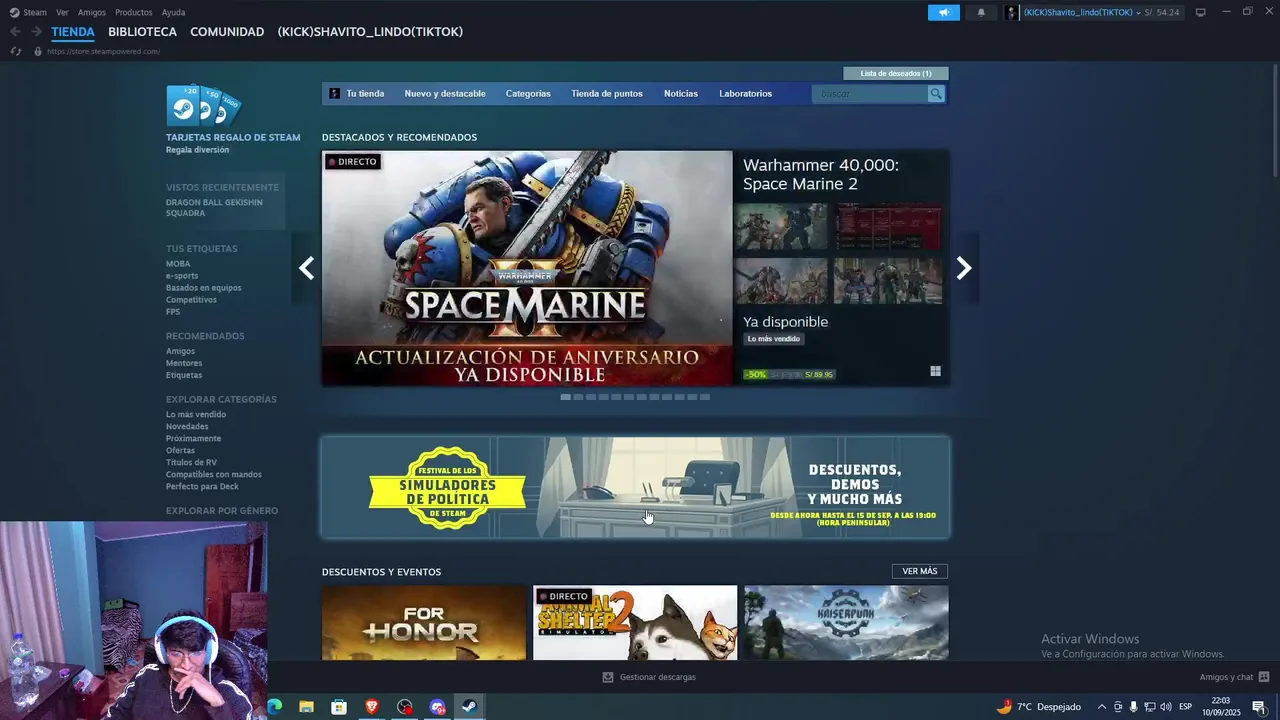The width and height of the screenshot is (1280, 720).
Task: Show next featured game carousel arrow
Action: tap(964, 268)
